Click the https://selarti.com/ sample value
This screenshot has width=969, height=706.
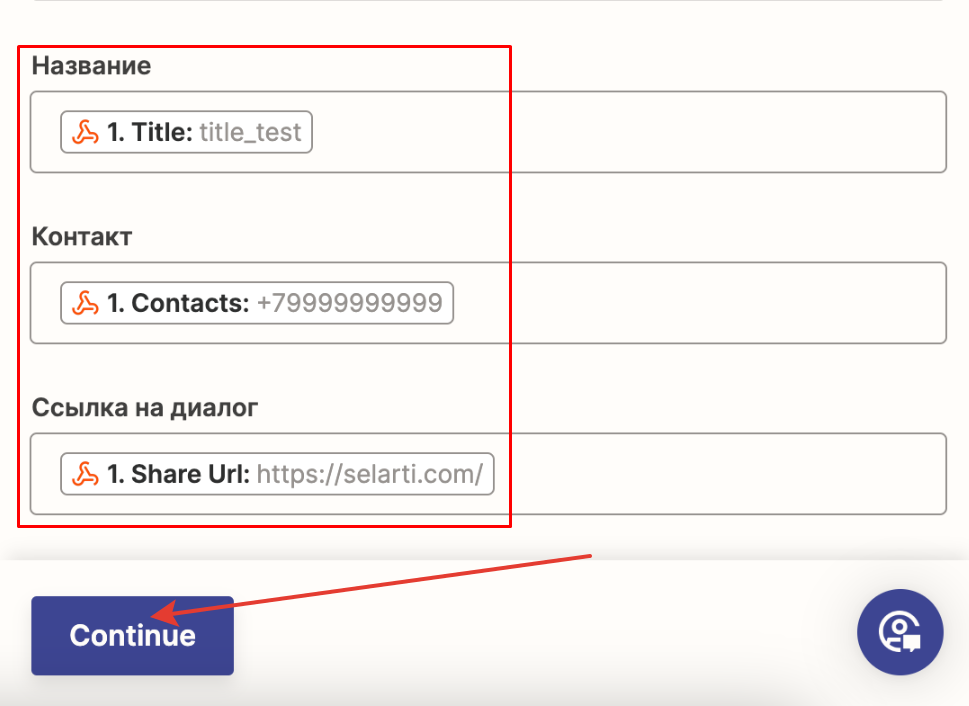coord(370,474)
